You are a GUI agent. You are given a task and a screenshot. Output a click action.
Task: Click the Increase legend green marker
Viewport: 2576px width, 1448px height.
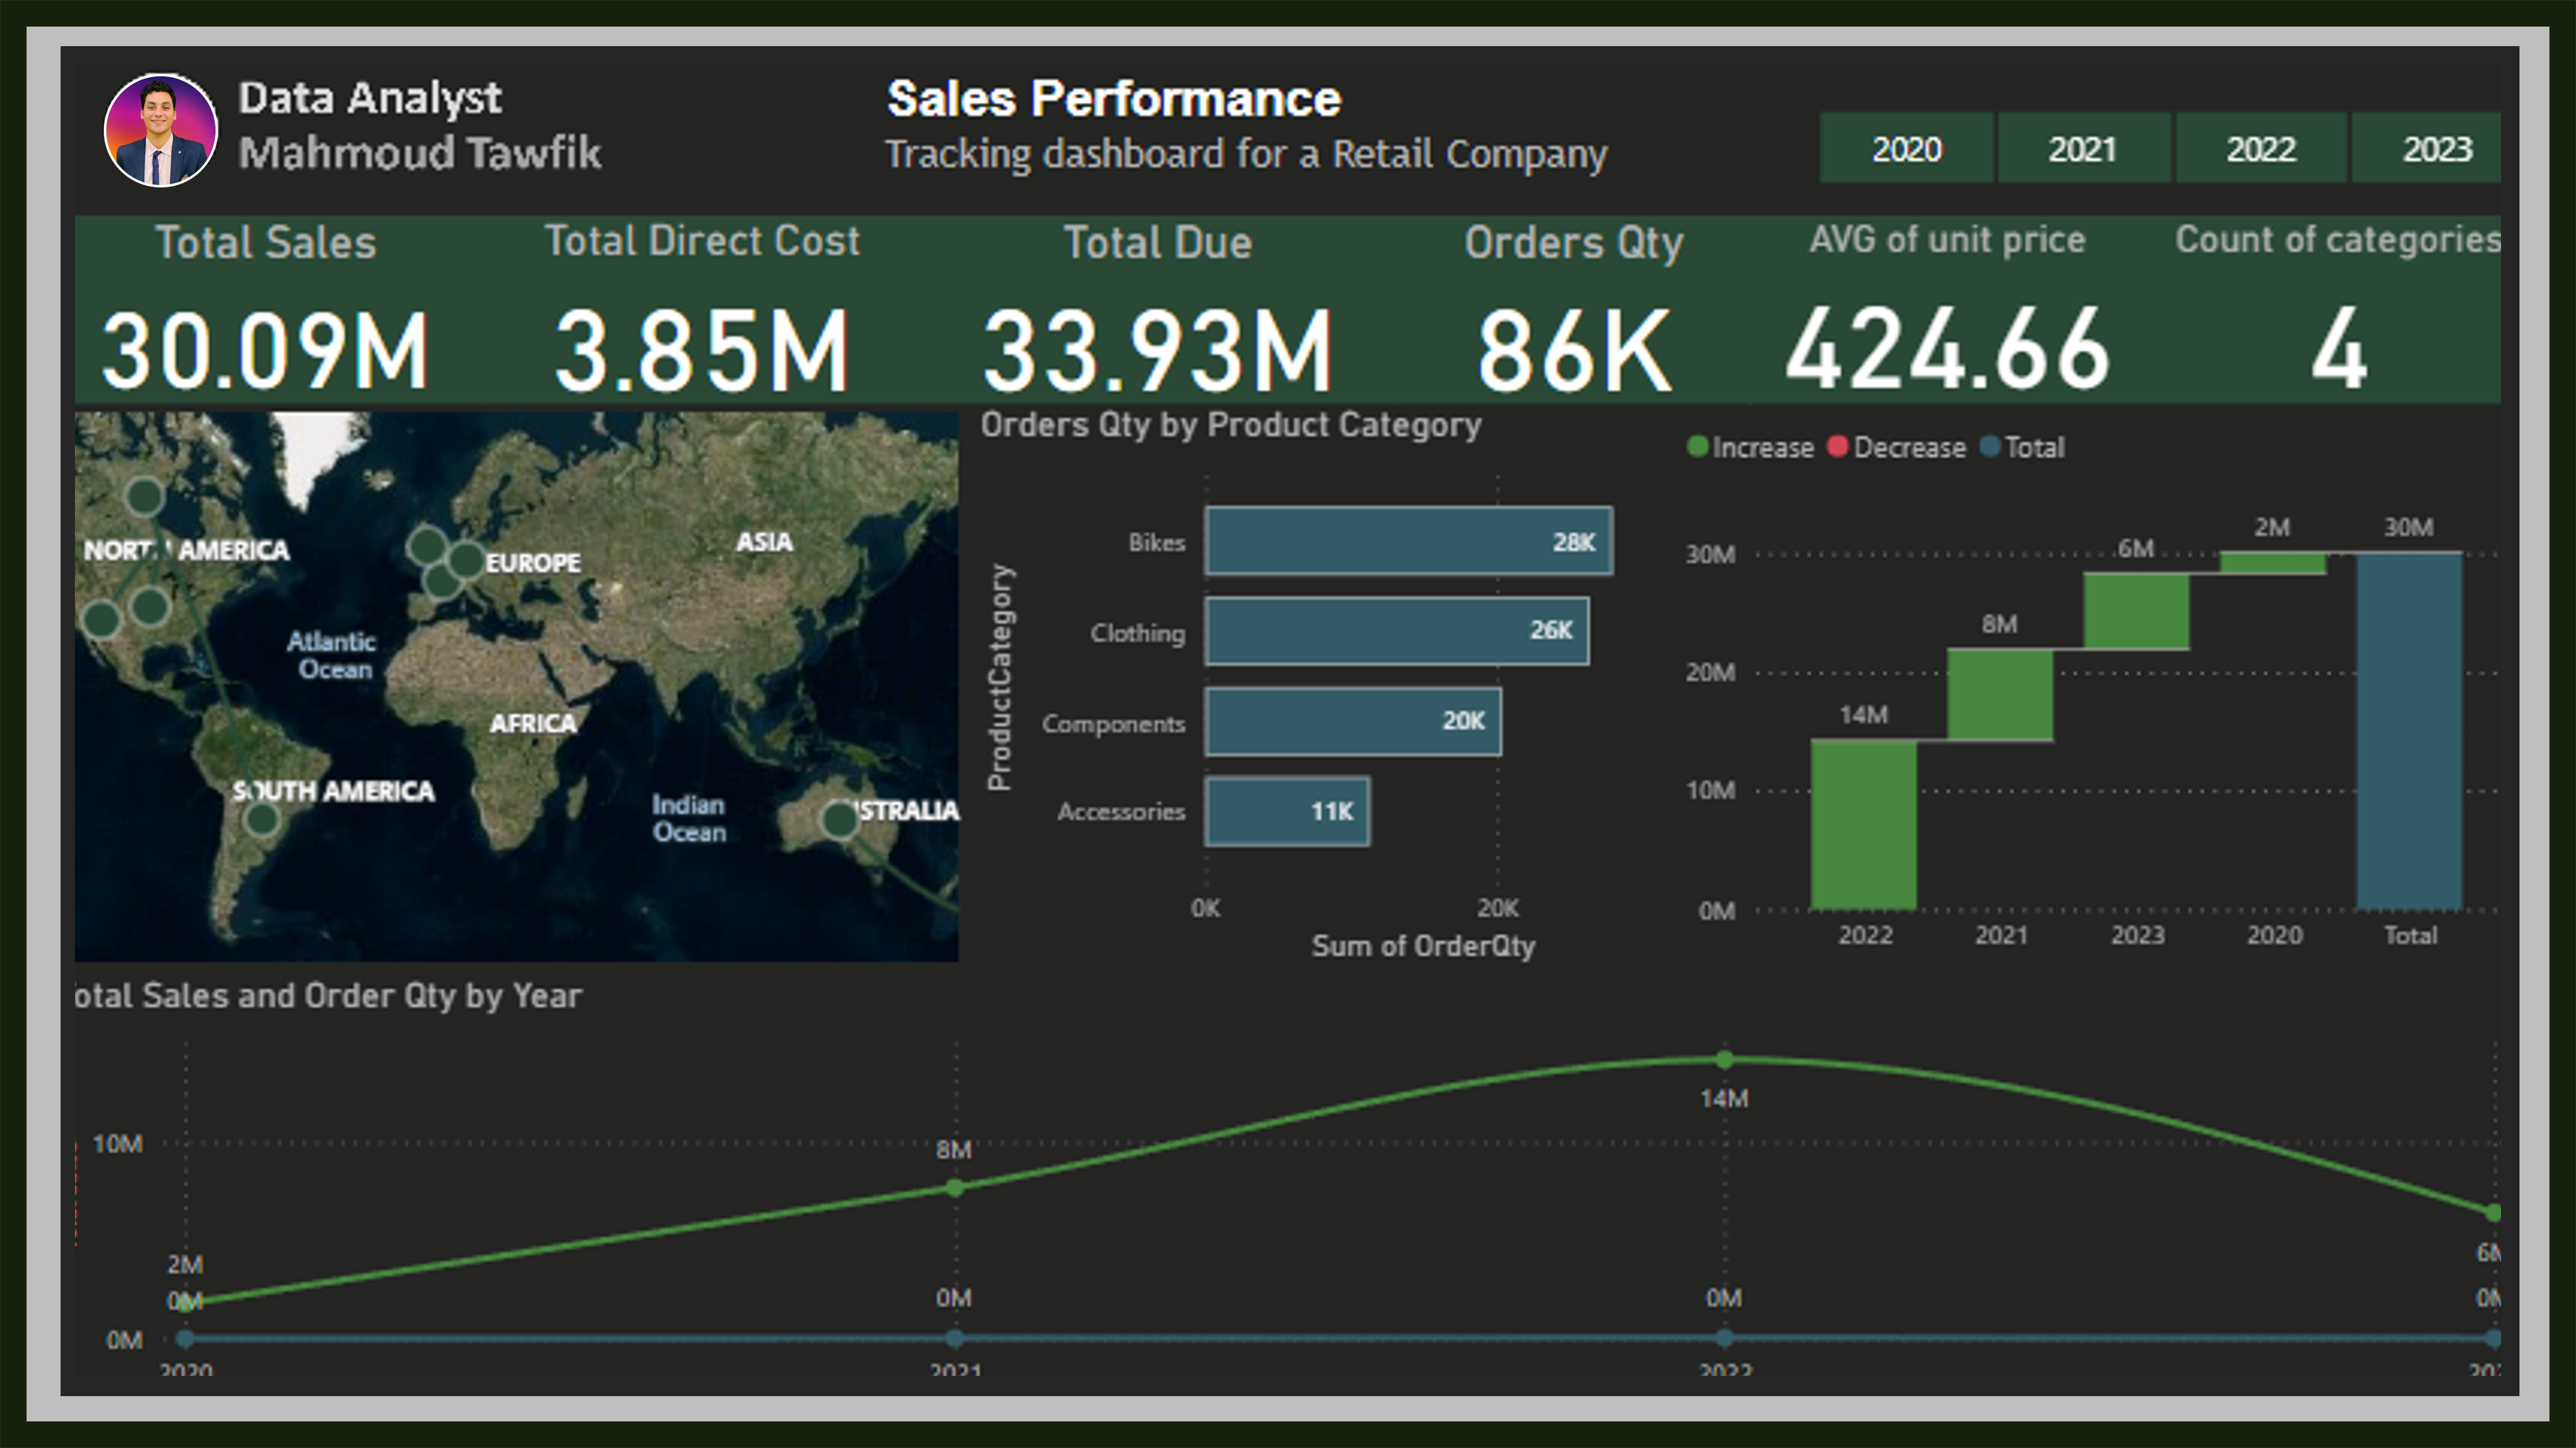1697,446
